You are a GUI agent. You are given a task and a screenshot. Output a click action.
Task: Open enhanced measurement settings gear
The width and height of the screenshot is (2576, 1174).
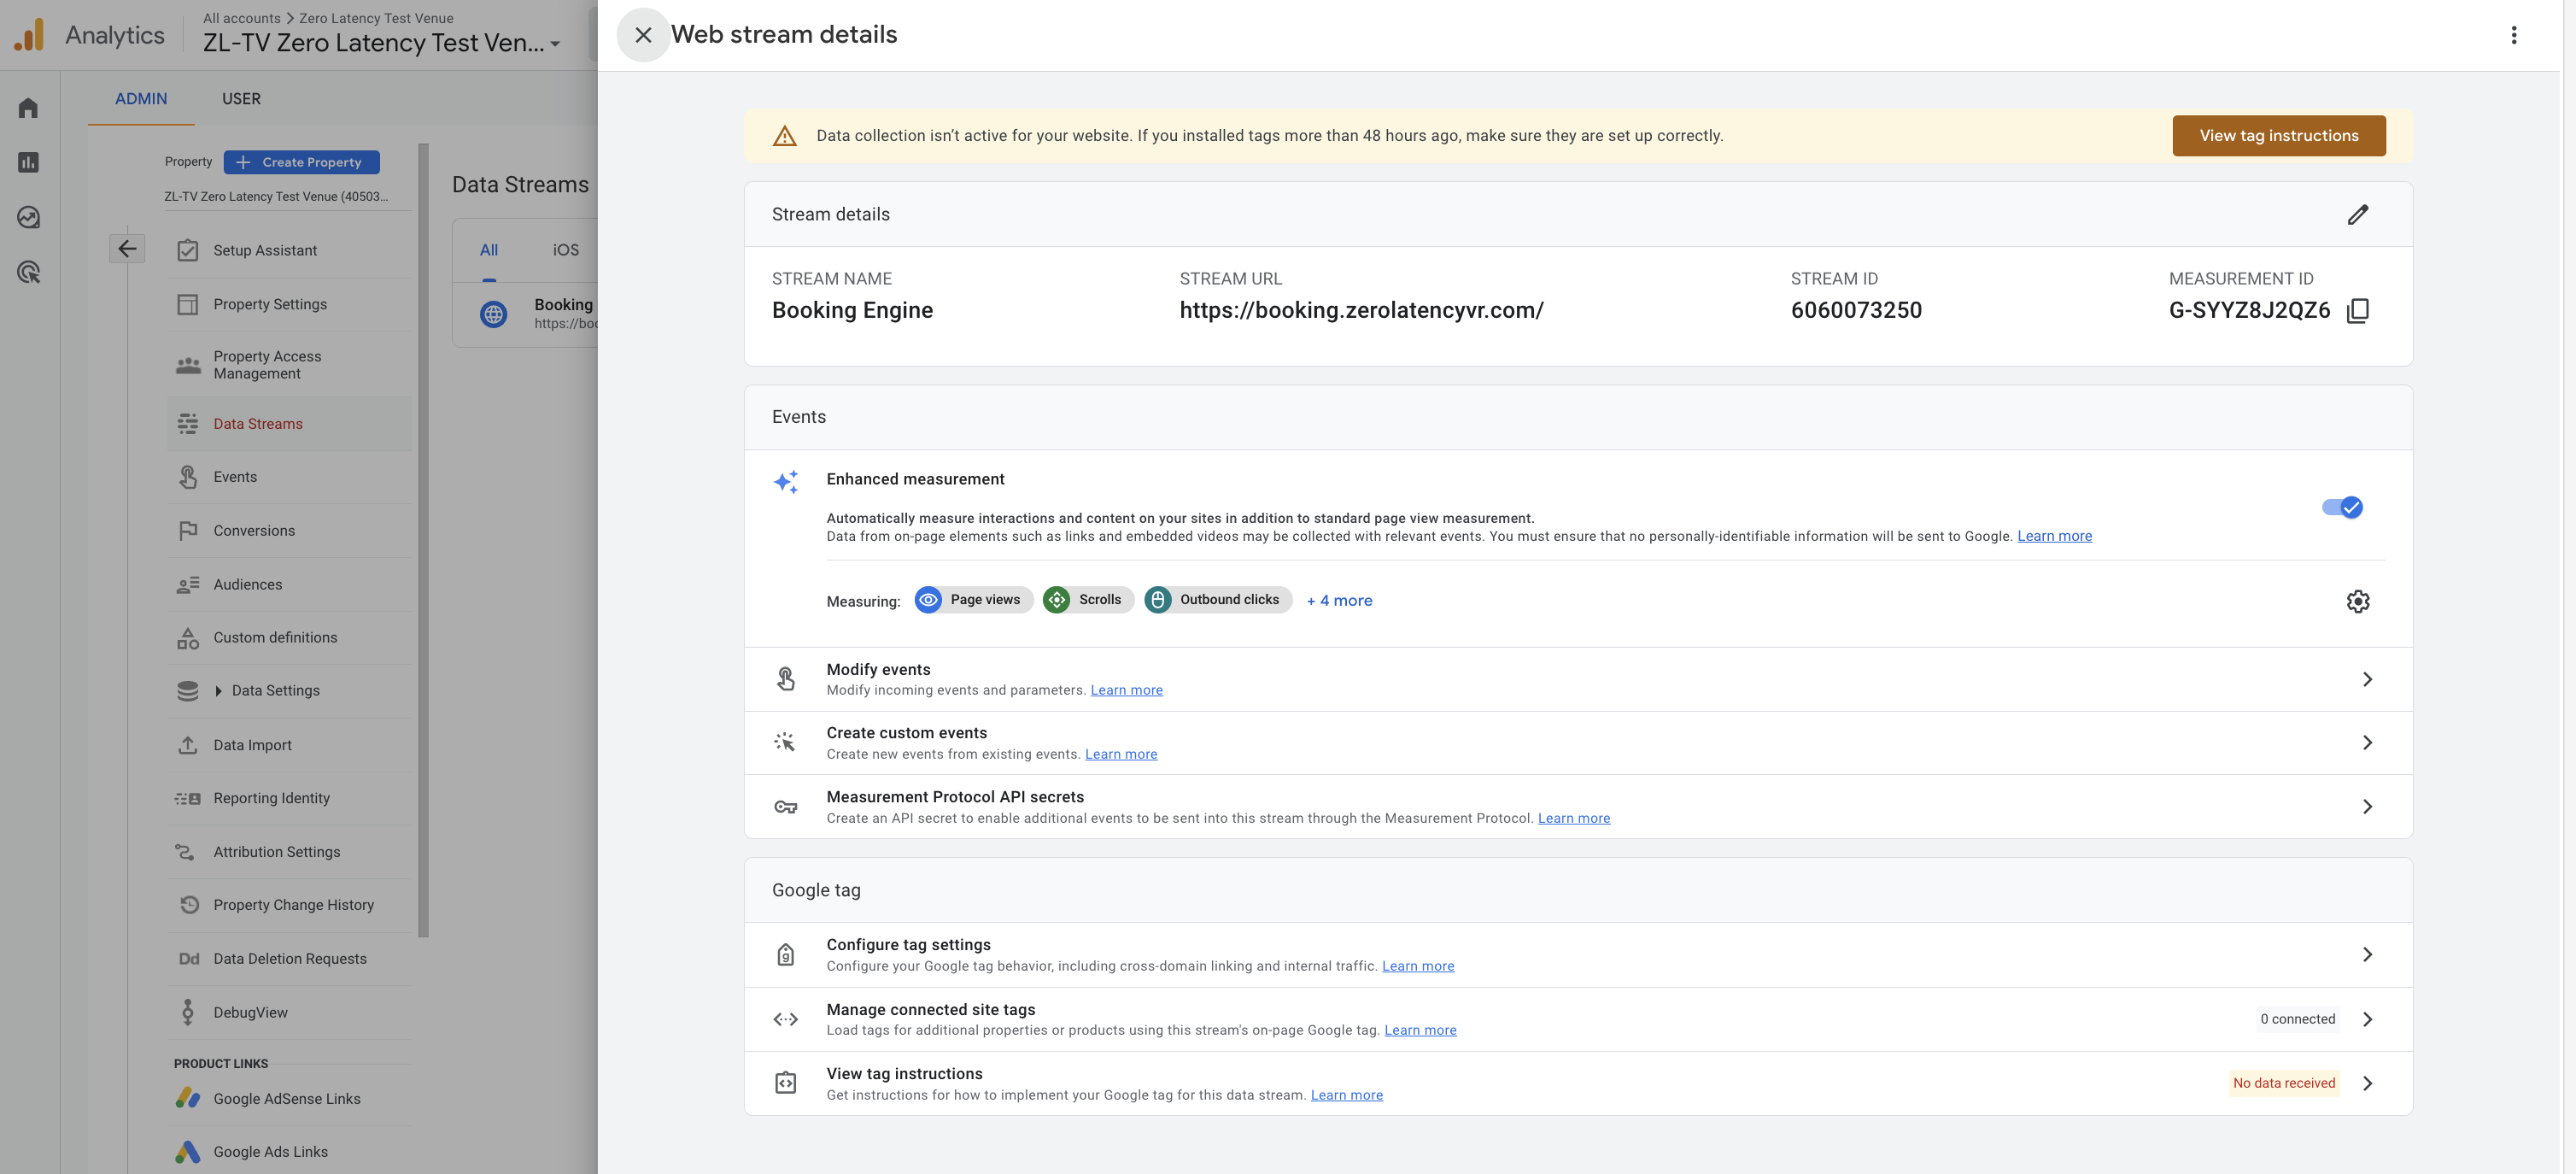click(x=2357, y=601)
